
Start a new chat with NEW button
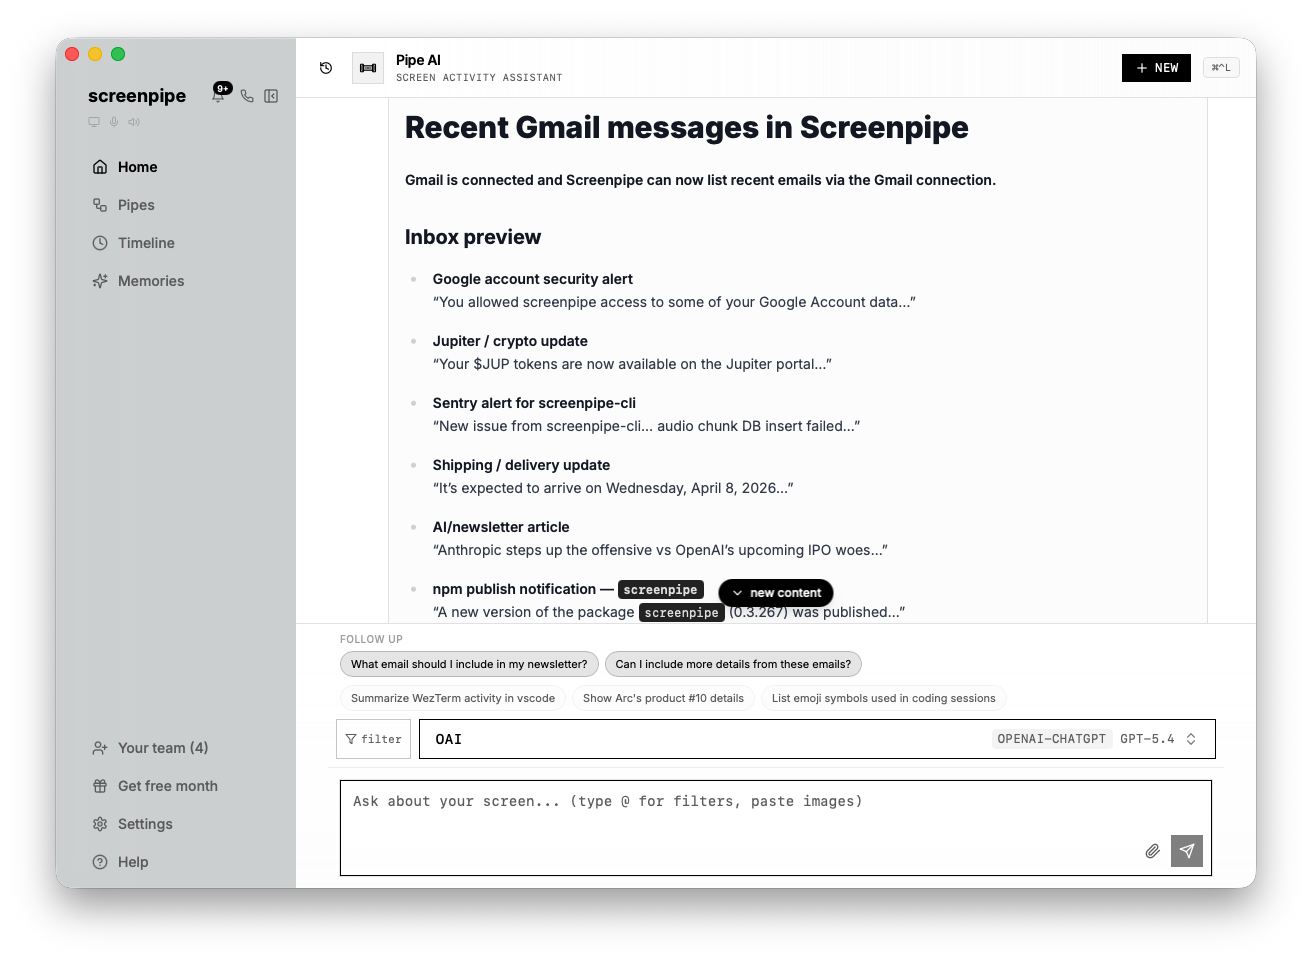pyautogui.click(x=1156, y=68)
